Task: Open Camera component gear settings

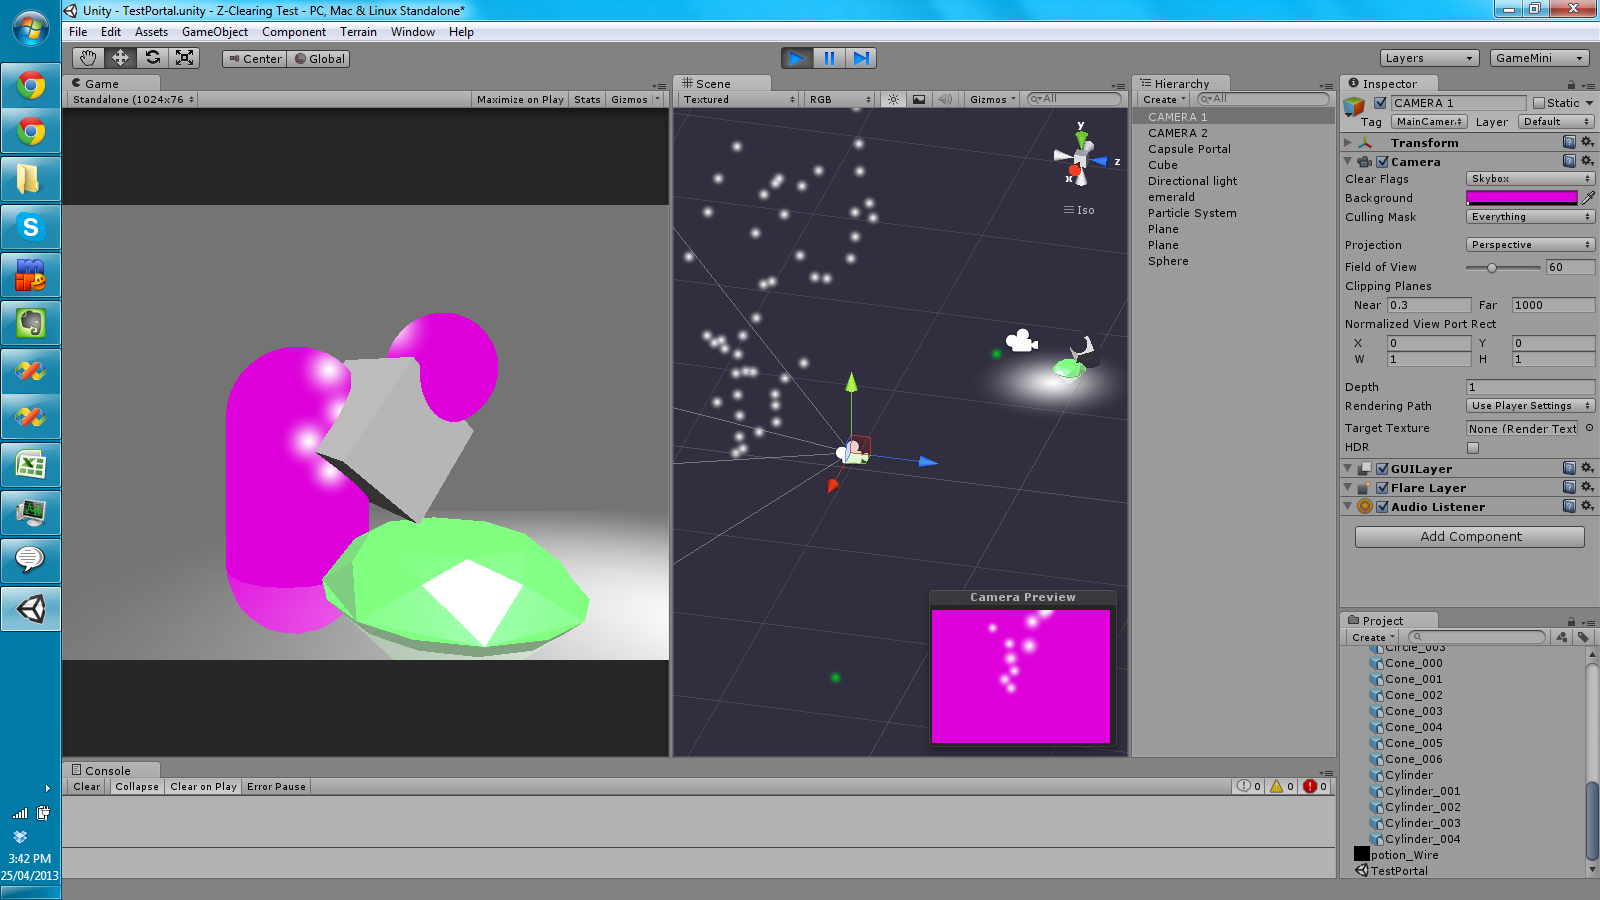Action: click(x=1587, y=161)
